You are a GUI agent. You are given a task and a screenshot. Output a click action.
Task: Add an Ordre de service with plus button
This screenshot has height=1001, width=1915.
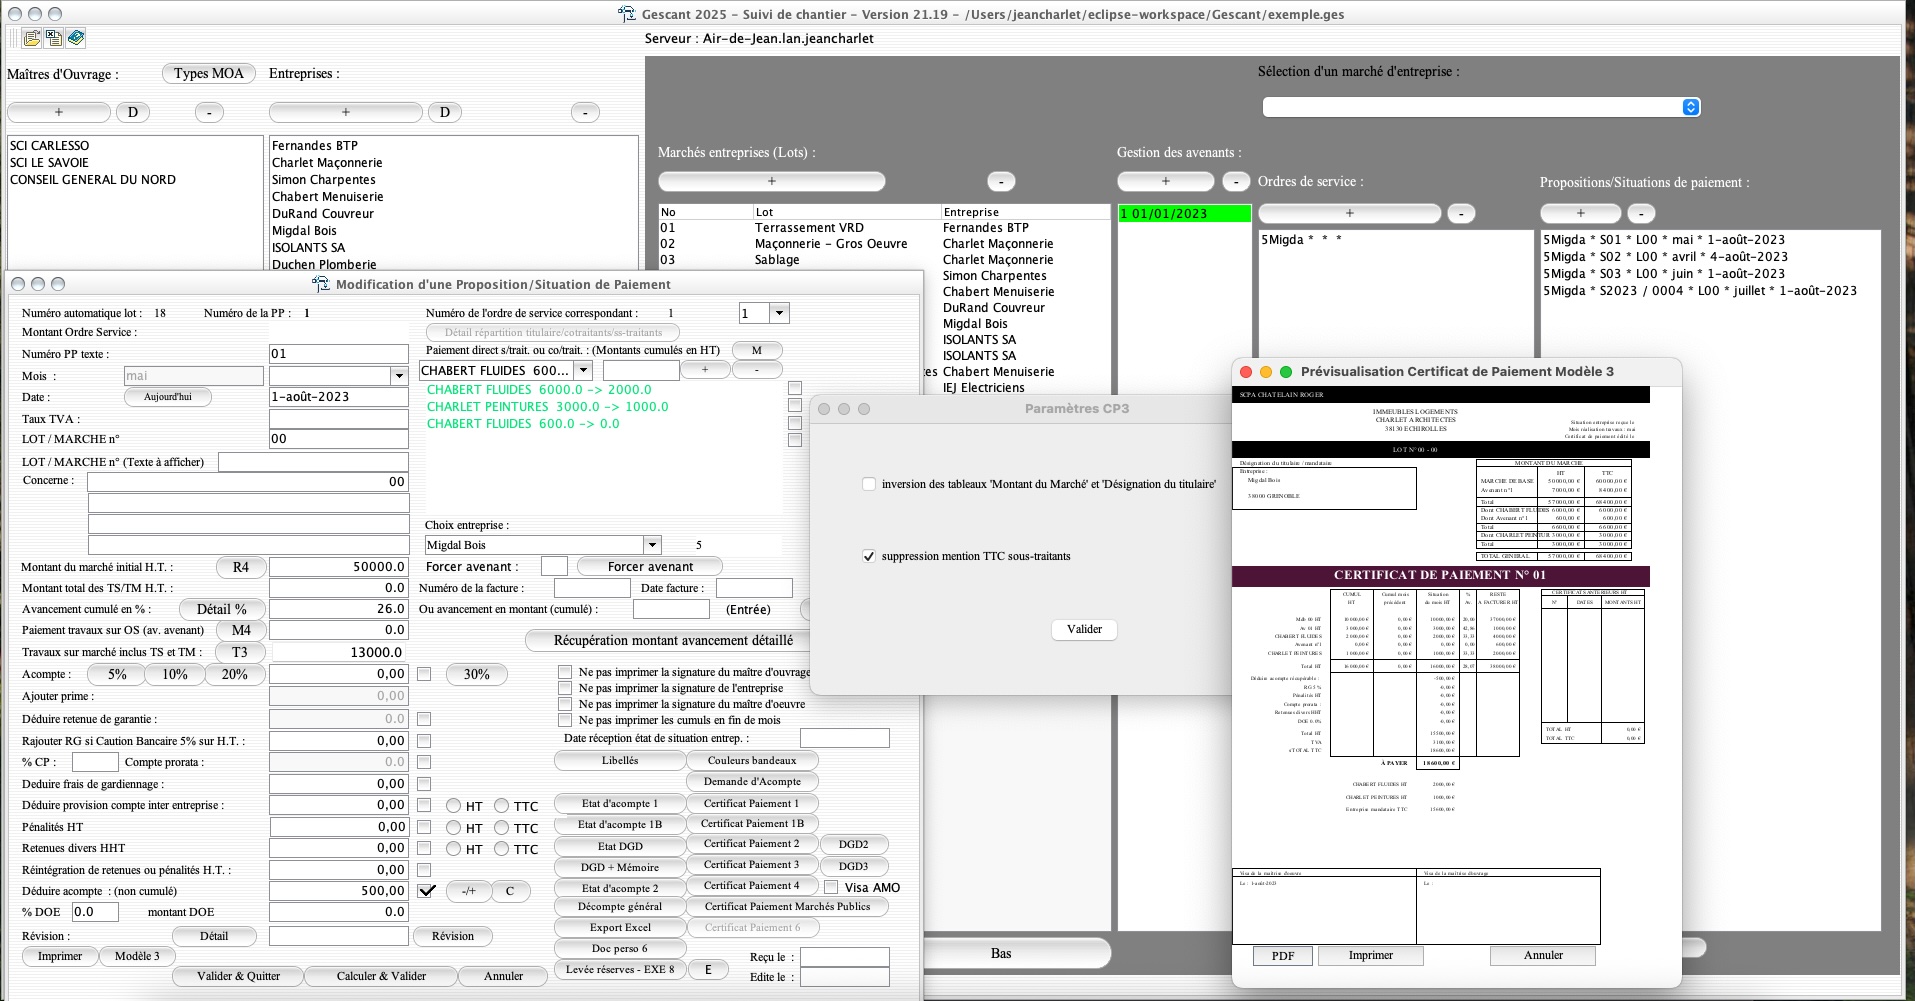click(1349, 213)
